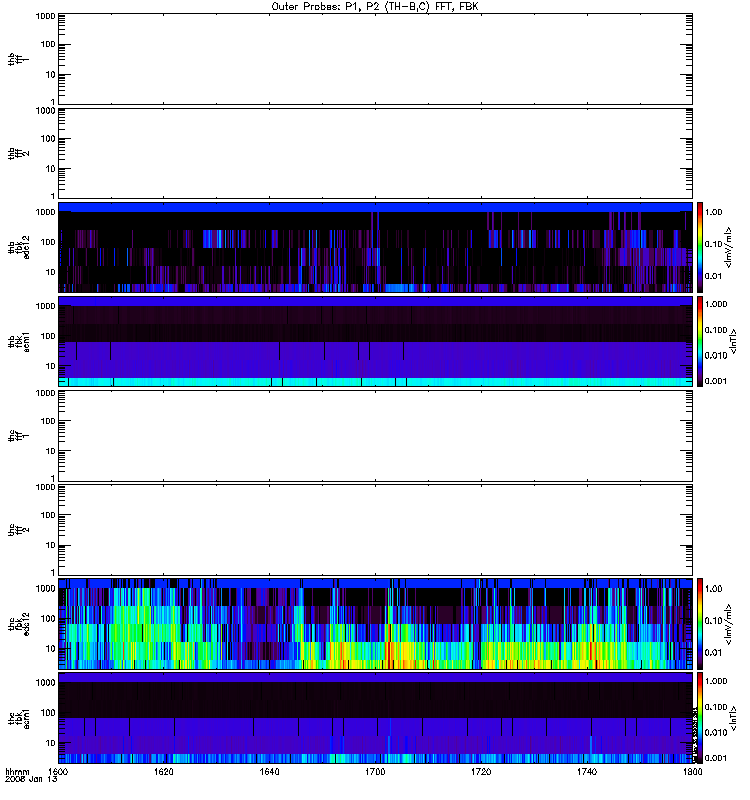Click the 'hhmm' time format label
Viewport: 750px width, 800px height.
pos(17,772)
